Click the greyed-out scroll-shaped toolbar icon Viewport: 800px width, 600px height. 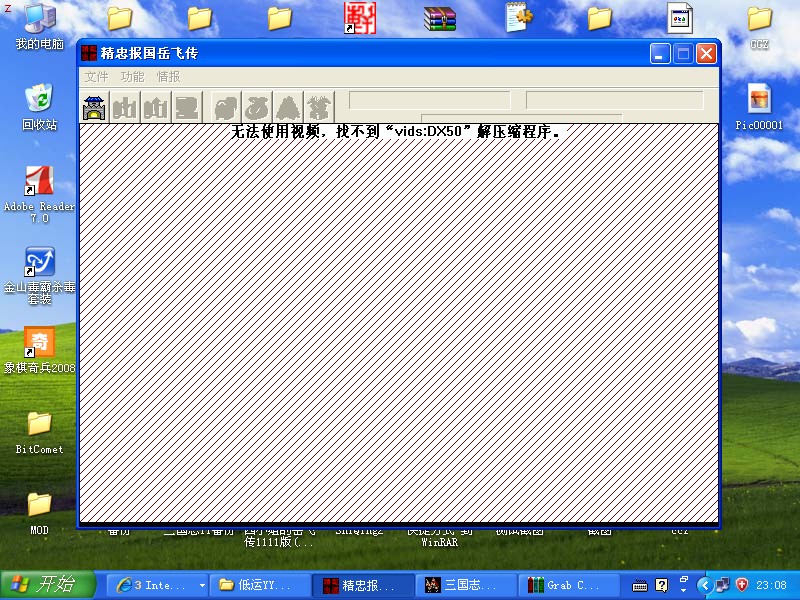(x=187, y=108)
